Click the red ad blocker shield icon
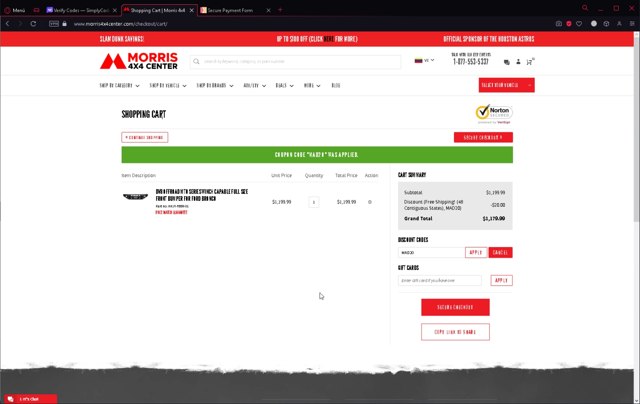Viewport: 640px width, 404px height. pos(569,24)
